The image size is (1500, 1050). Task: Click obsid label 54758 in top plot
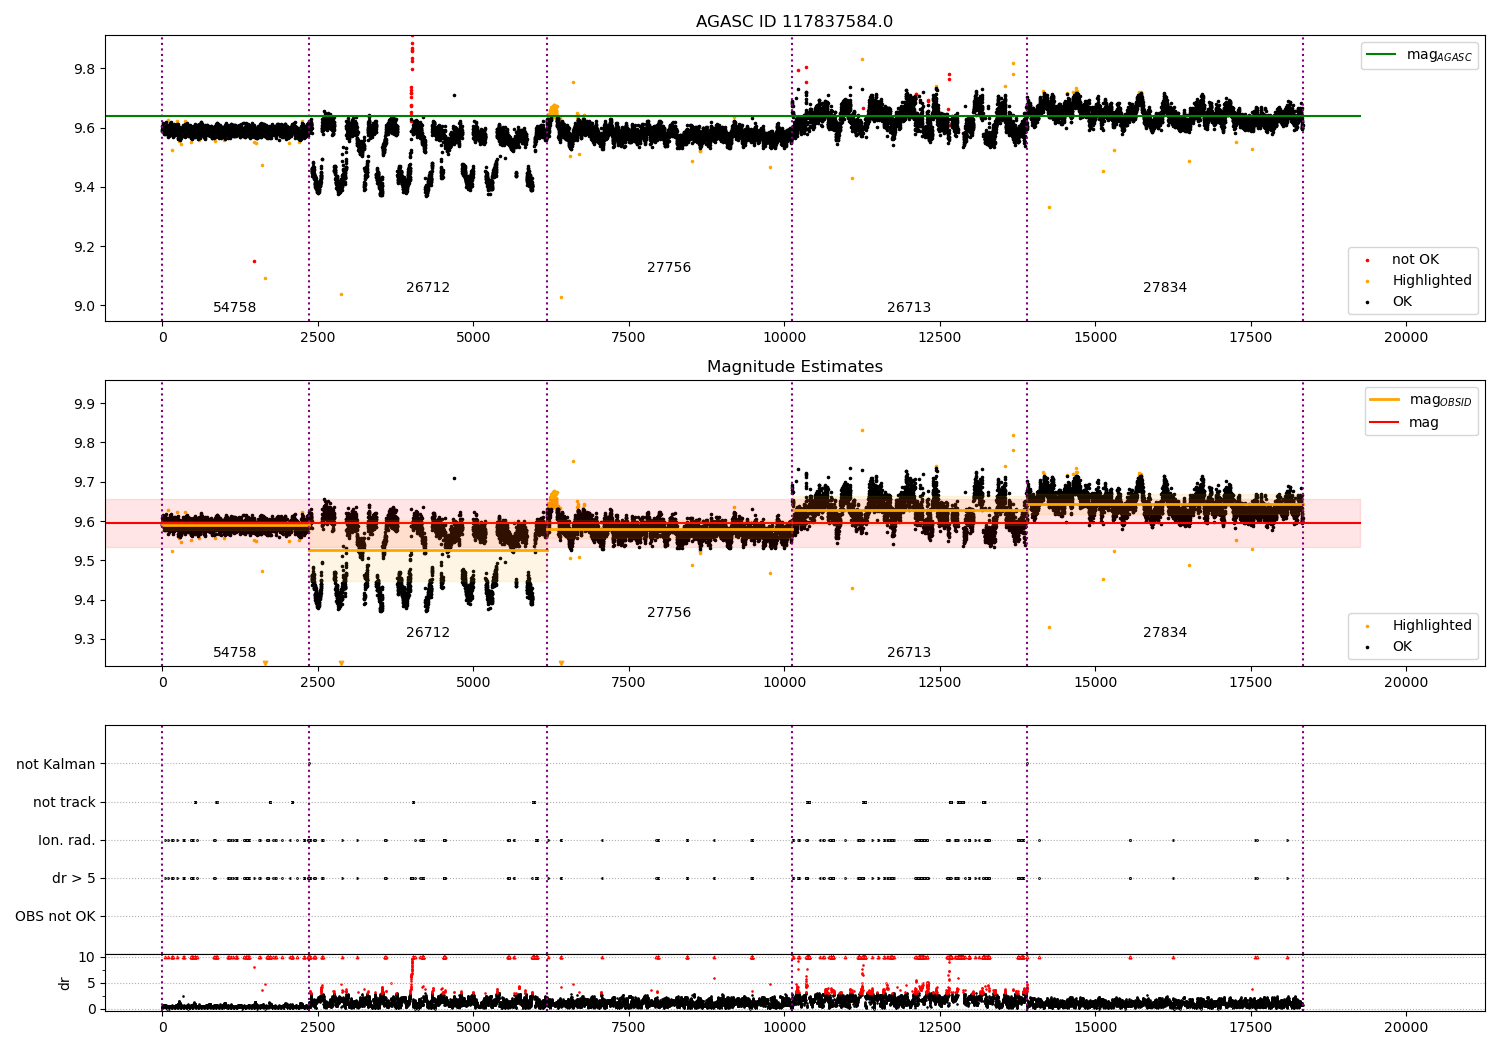[x=235, y=308]
